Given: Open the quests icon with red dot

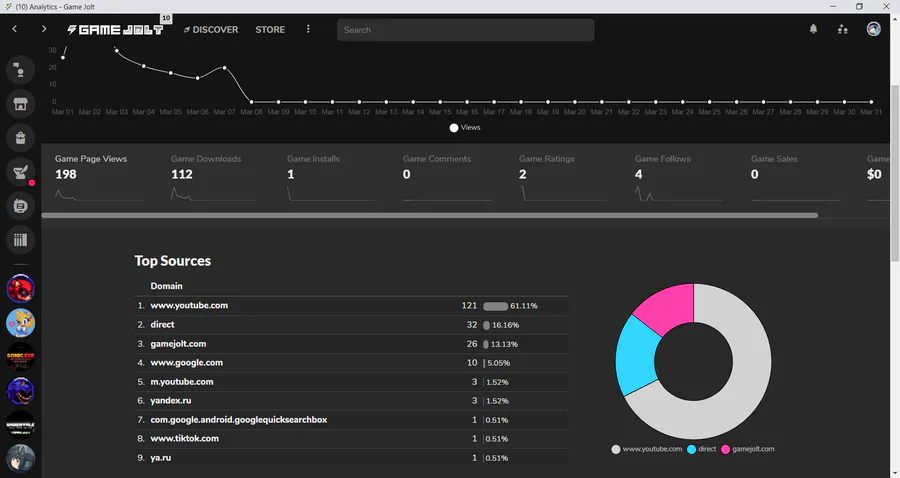Looking at the screenshot, I should (x=21, y=172).
